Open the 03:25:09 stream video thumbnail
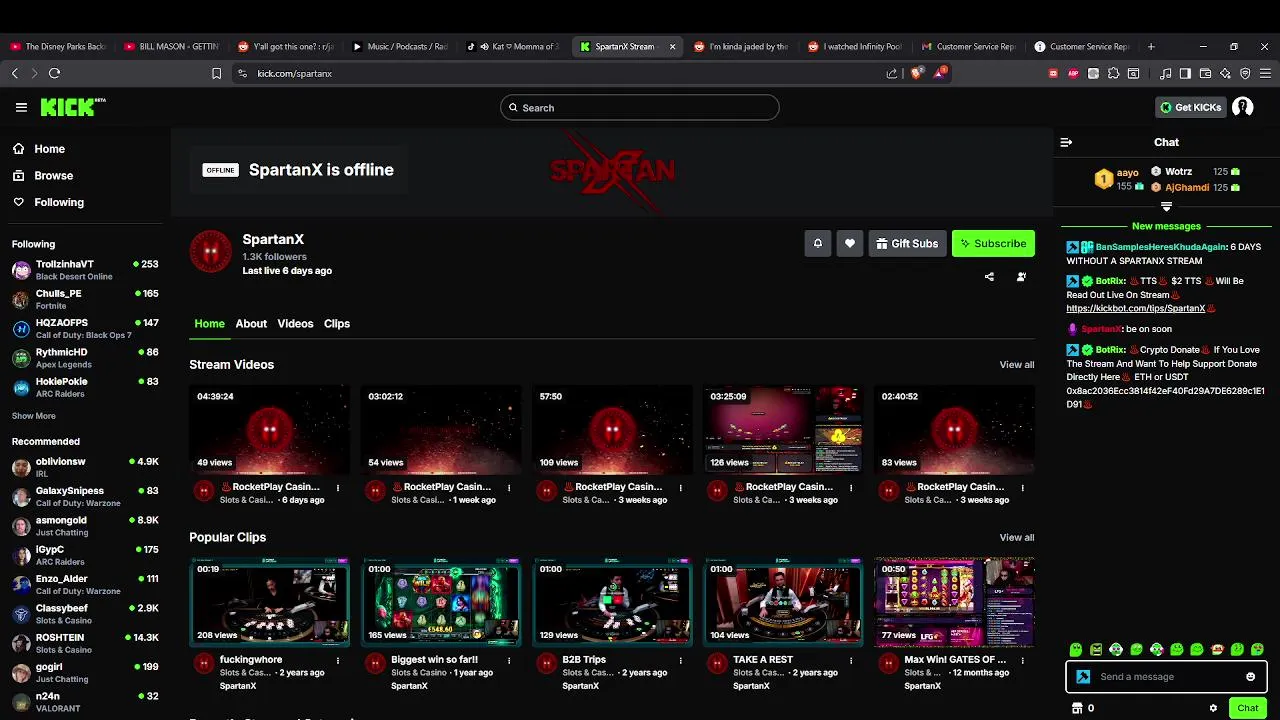 pyautogui.click(x=783, y=430)
